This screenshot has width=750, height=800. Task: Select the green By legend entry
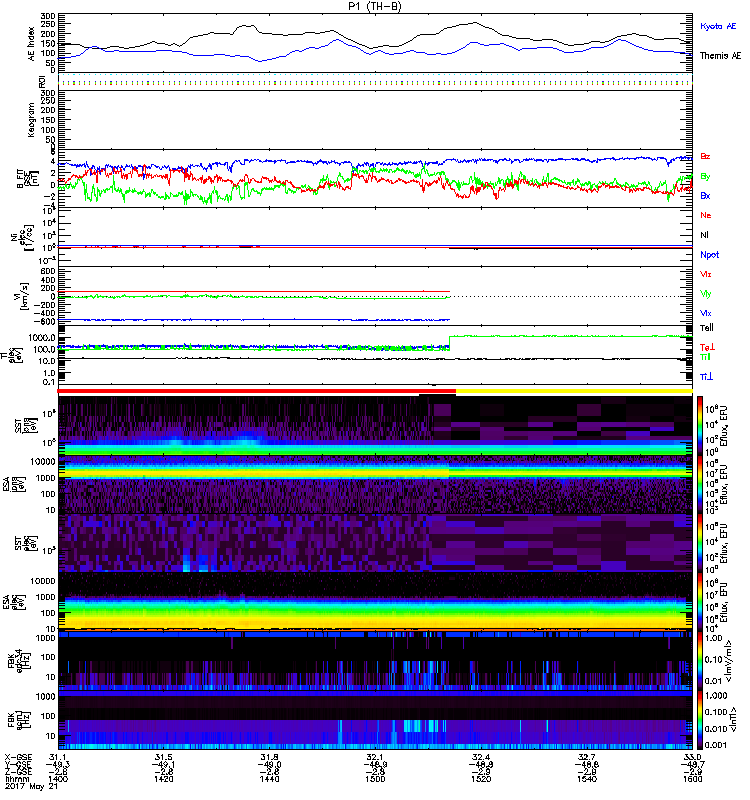coord(705,177)
